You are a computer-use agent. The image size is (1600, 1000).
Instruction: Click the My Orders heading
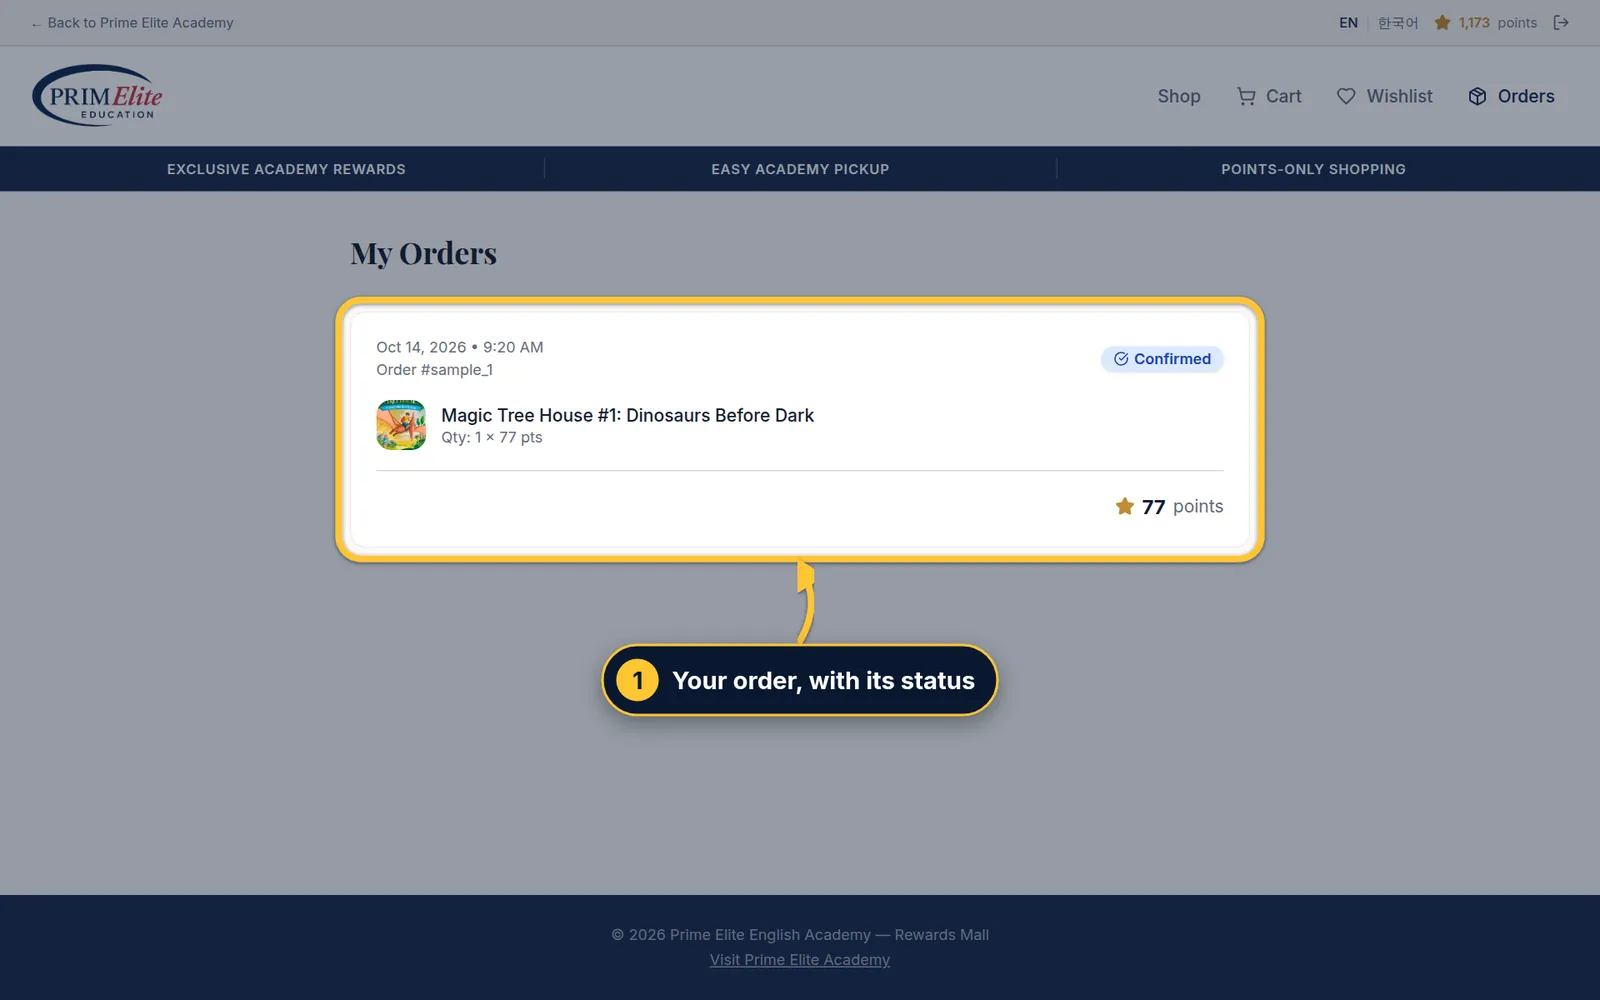coord(423,254)
